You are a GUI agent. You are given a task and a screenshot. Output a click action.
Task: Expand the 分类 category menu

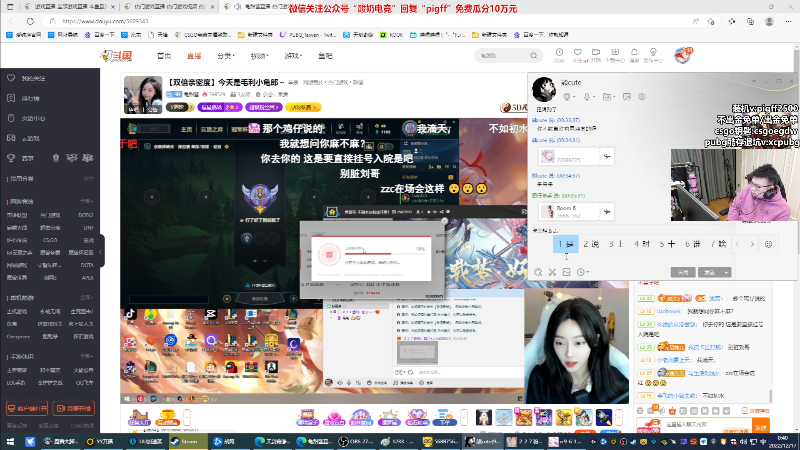point(226,56)
